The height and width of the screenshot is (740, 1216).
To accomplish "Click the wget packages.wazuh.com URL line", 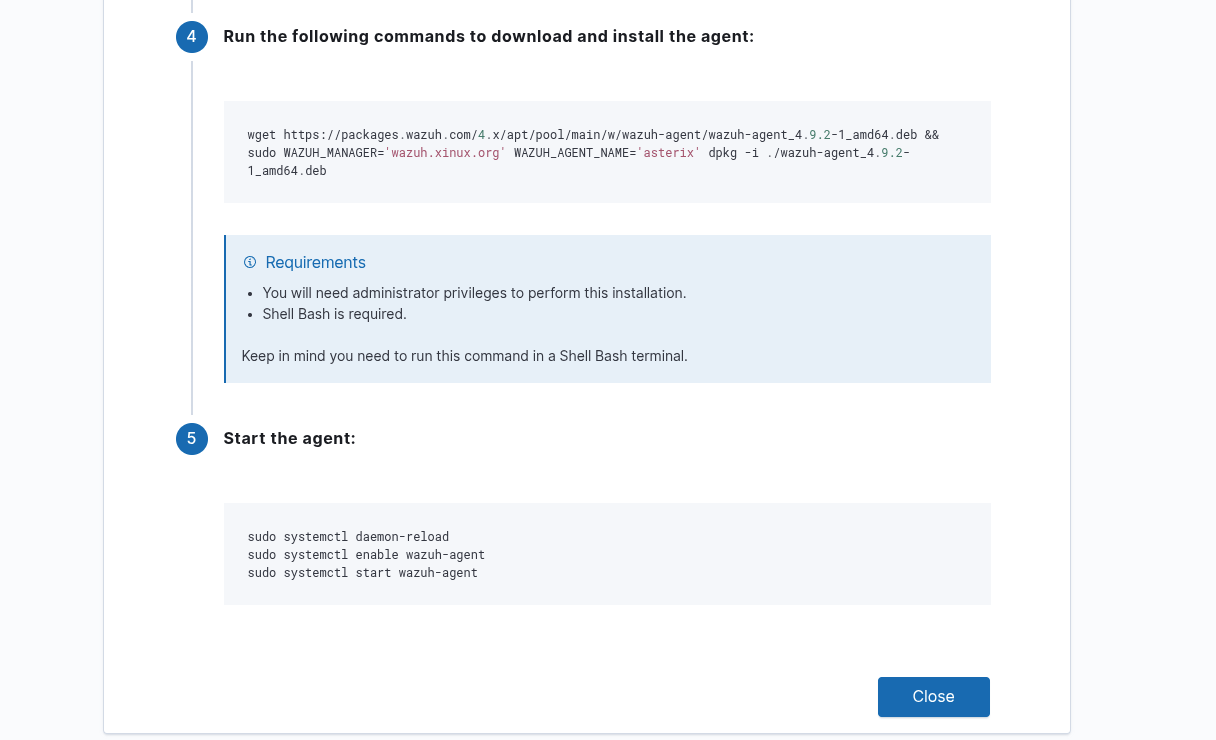I will tap(592, 134).
